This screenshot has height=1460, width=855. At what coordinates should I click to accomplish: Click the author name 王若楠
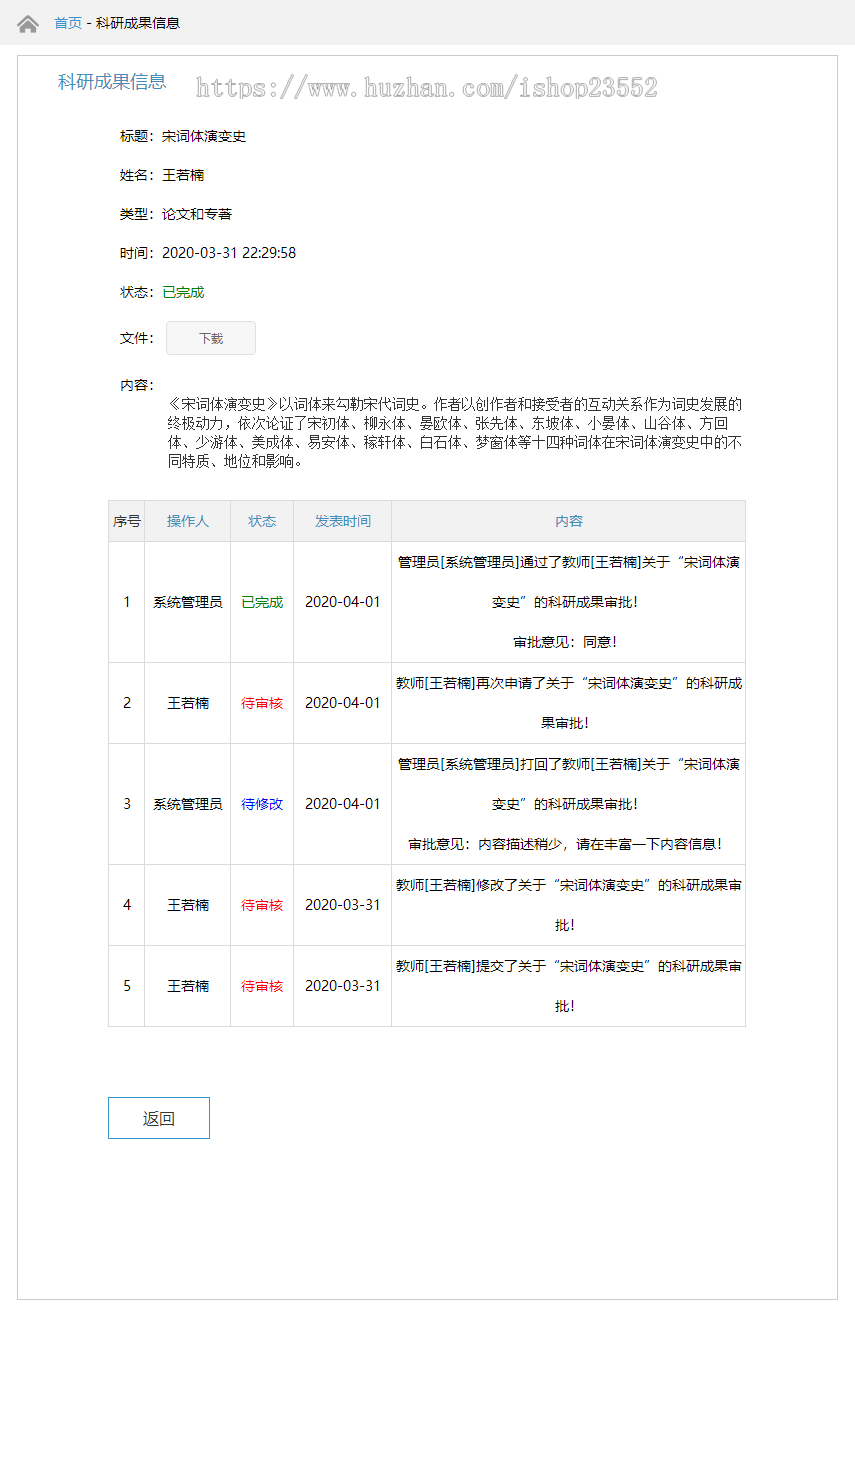click(x=184, y=175)
